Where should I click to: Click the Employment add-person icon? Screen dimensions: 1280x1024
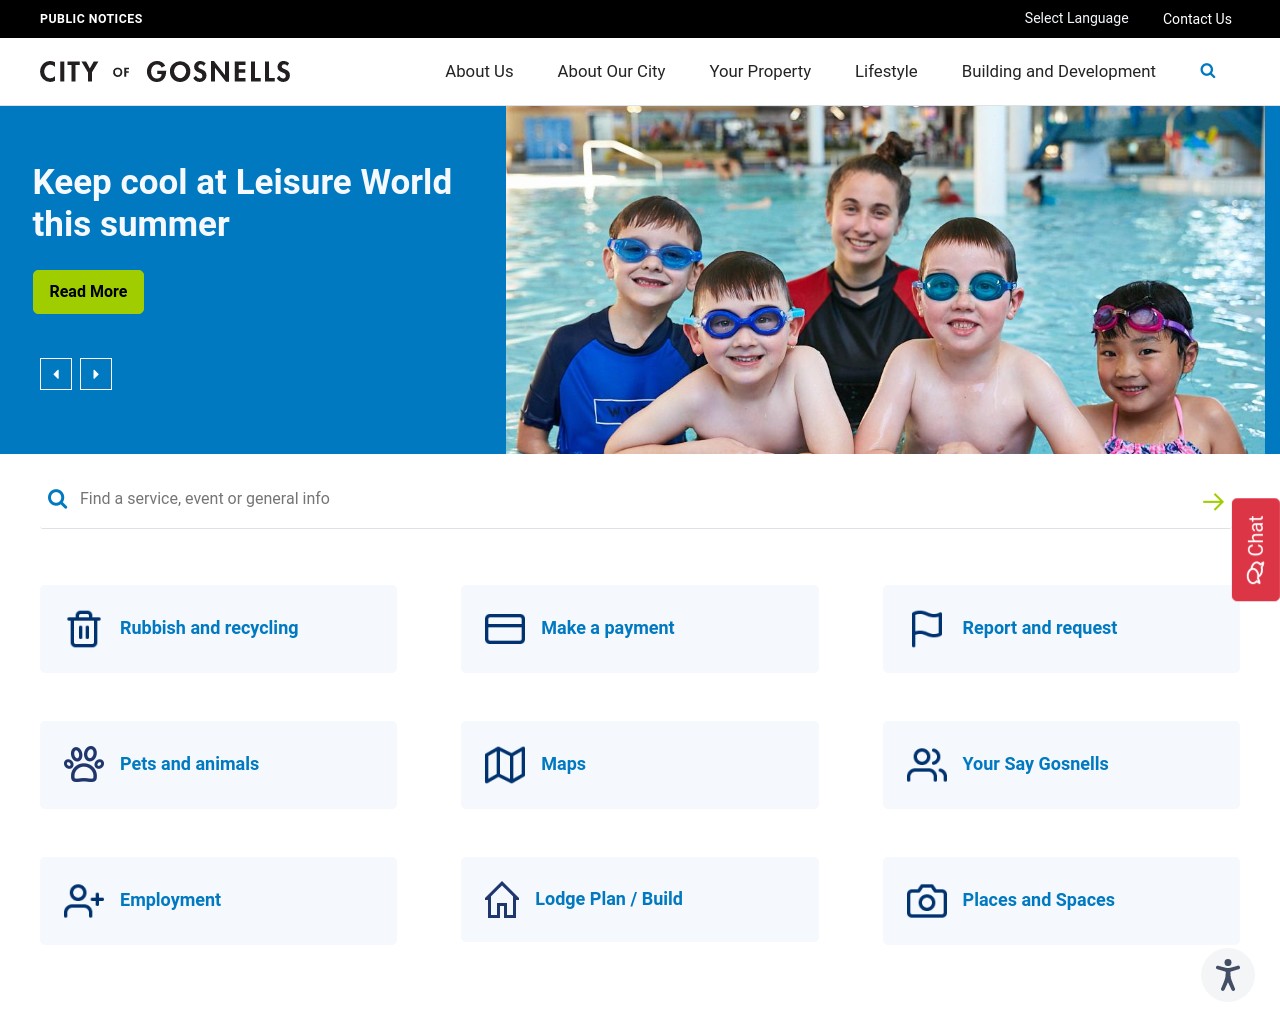click(84, 900)
